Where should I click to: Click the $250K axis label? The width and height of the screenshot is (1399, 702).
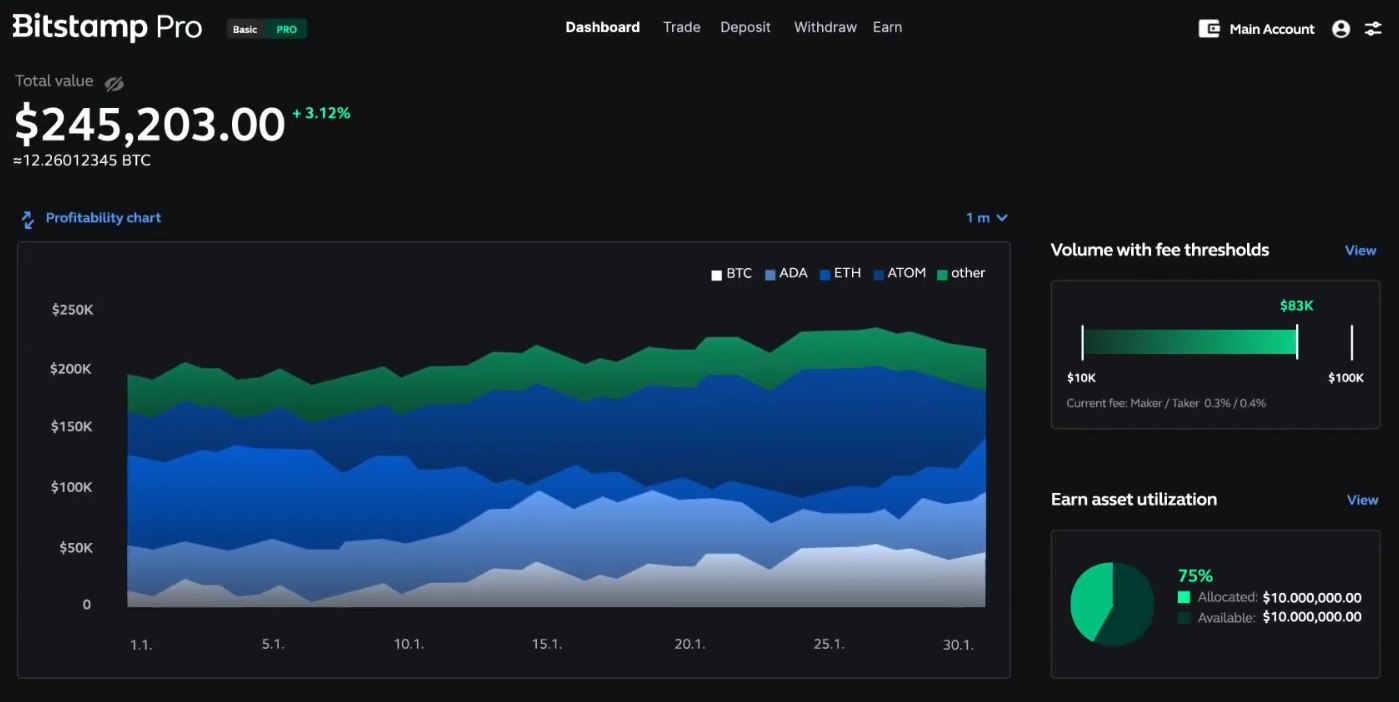pos(72,310)
